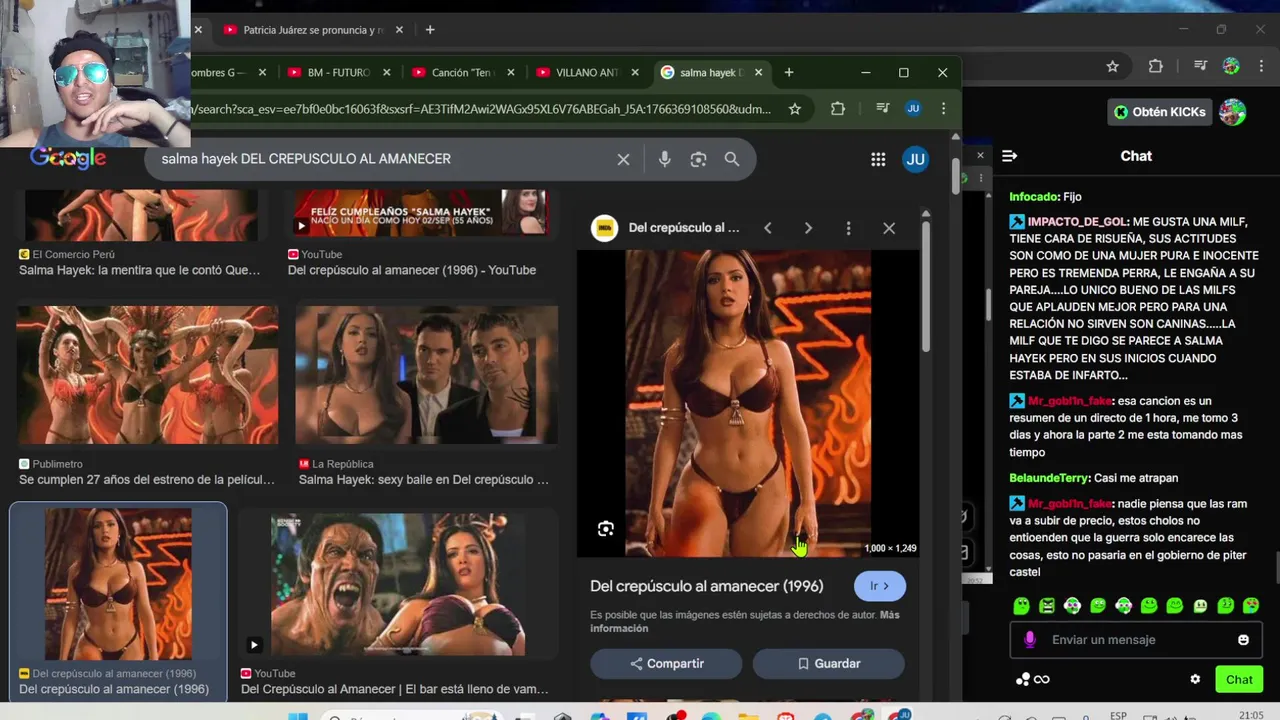Image resolution: width=1280 pixels, height=720 pixels.
Task: Clear the Google search box text
Action: click(x=623, y=159)
